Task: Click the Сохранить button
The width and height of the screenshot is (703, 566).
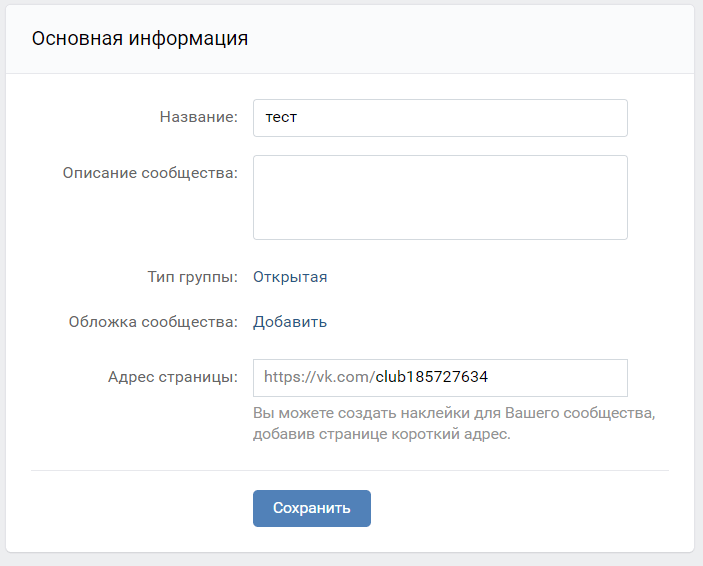Action: pos(312,508)
